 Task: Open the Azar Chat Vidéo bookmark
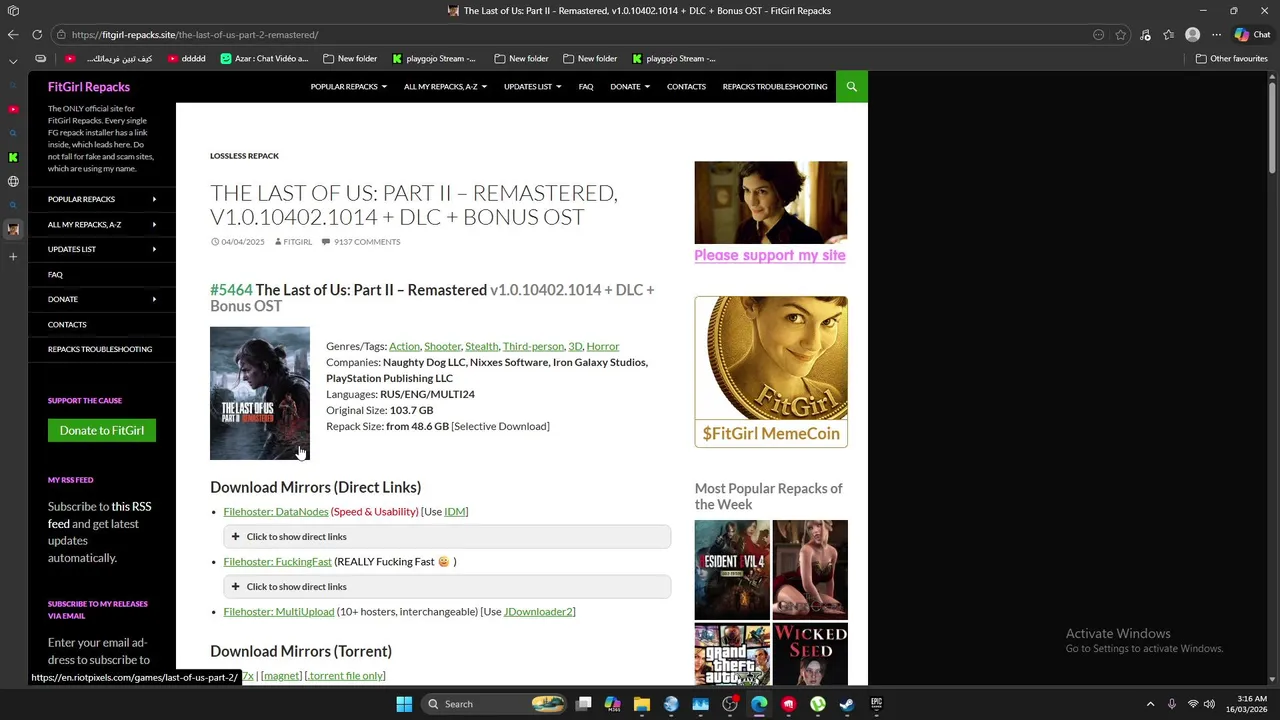(x=264, y=58)
